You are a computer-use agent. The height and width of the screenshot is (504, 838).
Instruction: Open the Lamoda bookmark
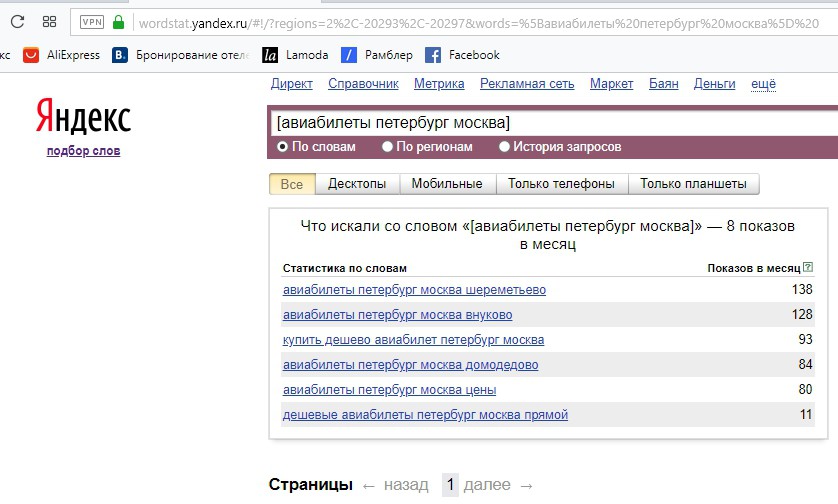[x=295, y=55]
